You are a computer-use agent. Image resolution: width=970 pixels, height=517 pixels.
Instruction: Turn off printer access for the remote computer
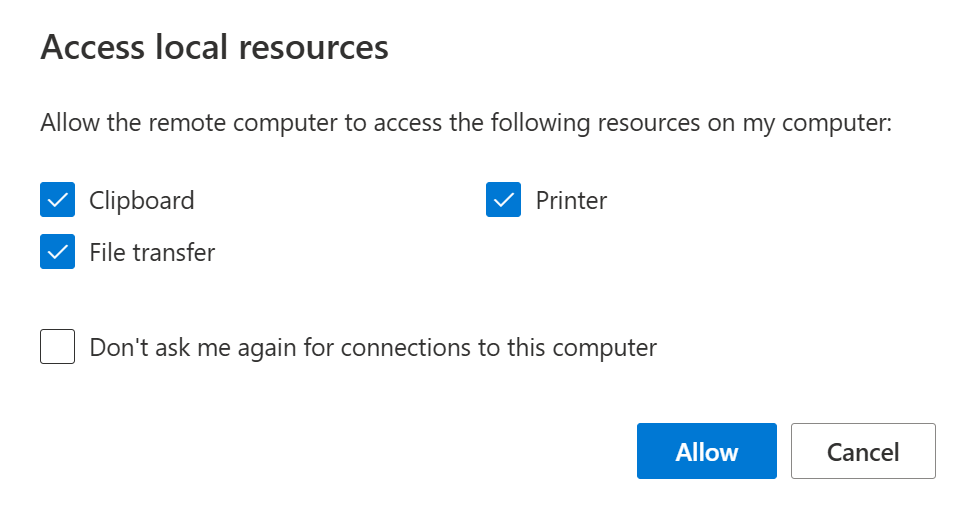click(504, 200)
